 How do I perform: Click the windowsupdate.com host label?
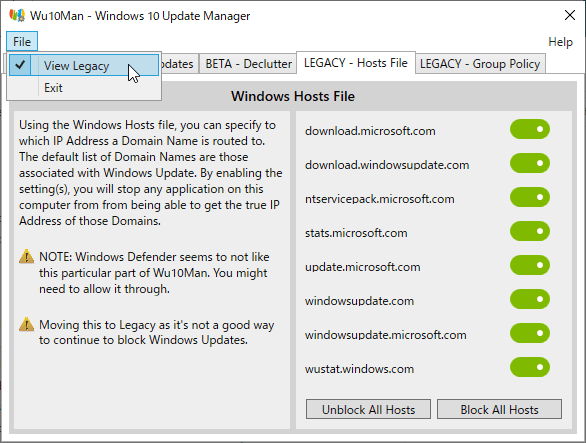point(359,301)
